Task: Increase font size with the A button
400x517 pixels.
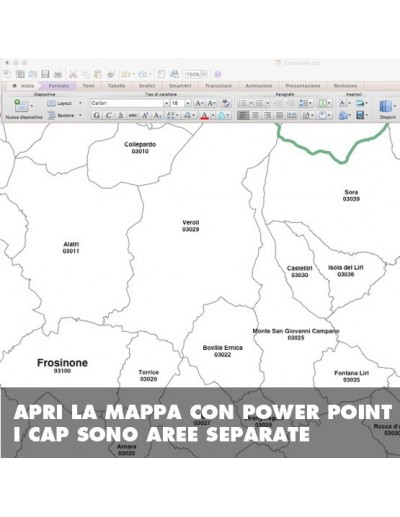Action: pos(199,103)
